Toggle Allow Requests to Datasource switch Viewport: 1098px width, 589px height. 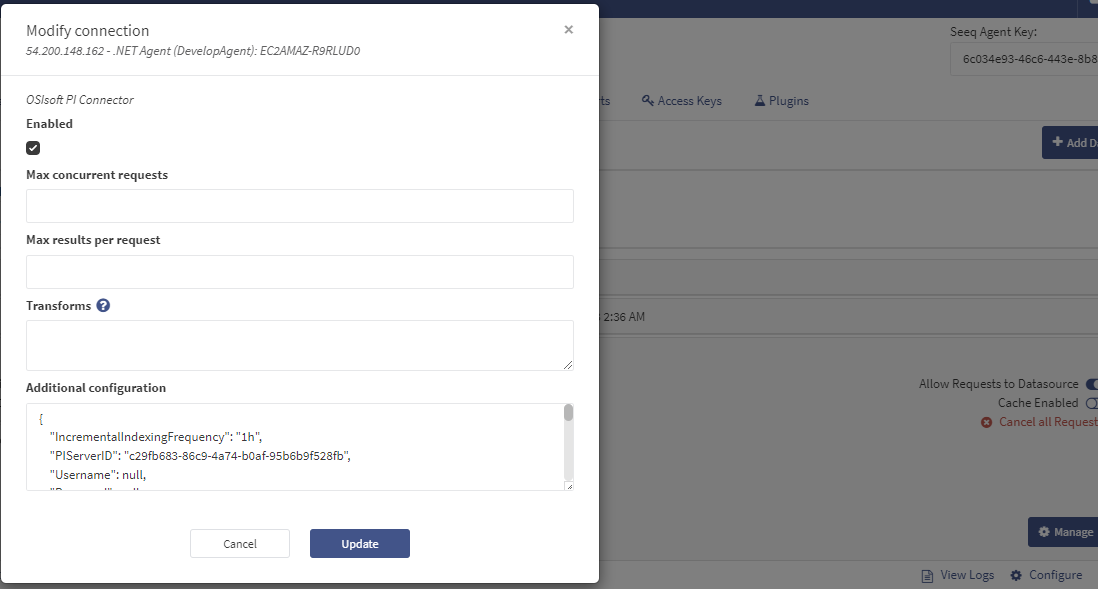[1091, 384]
